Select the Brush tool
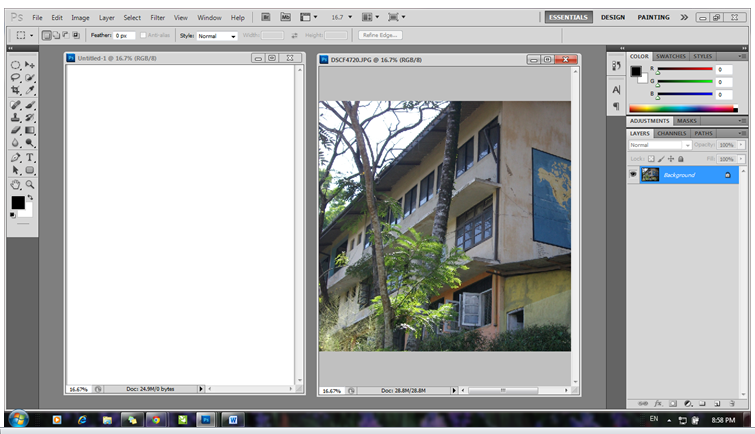The height and width of the screenshot is (434, 755). [x=30, y=105]
